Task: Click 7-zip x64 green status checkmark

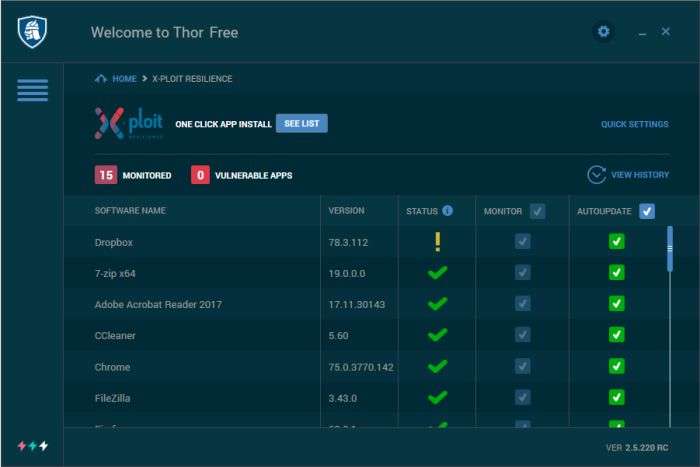Action: tap(438, 272)
